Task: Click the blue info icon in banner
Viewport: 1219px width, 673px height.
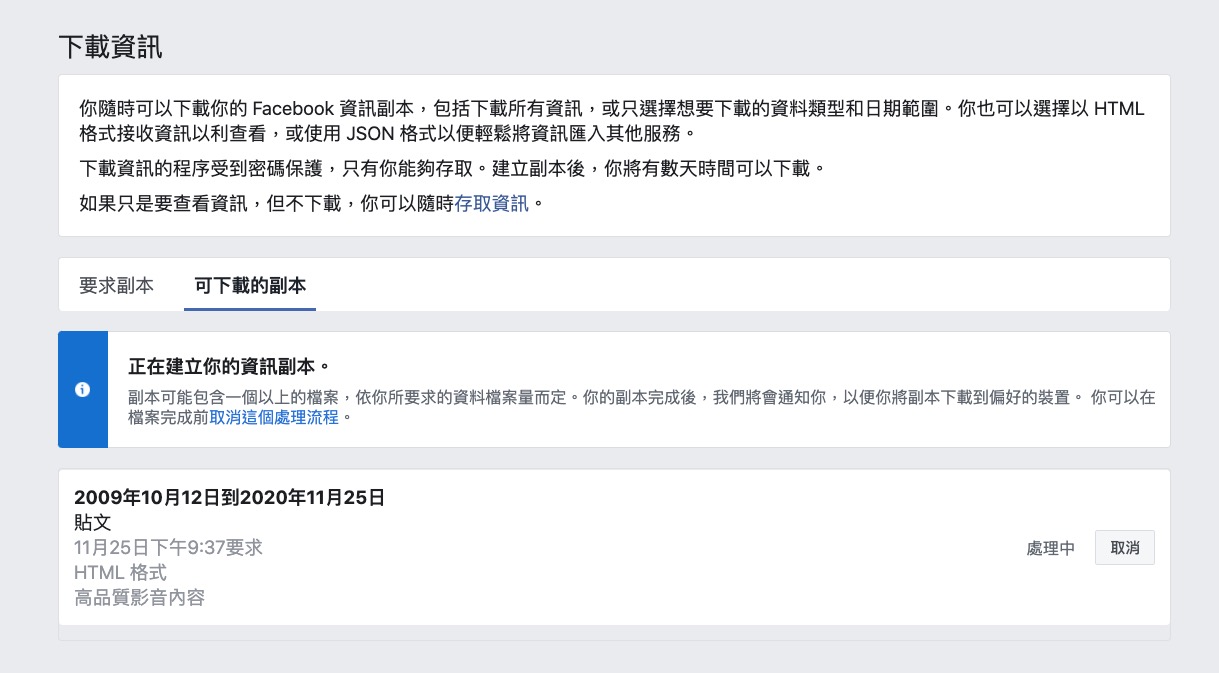Action: pyautogui.click(x=83, y=390)
